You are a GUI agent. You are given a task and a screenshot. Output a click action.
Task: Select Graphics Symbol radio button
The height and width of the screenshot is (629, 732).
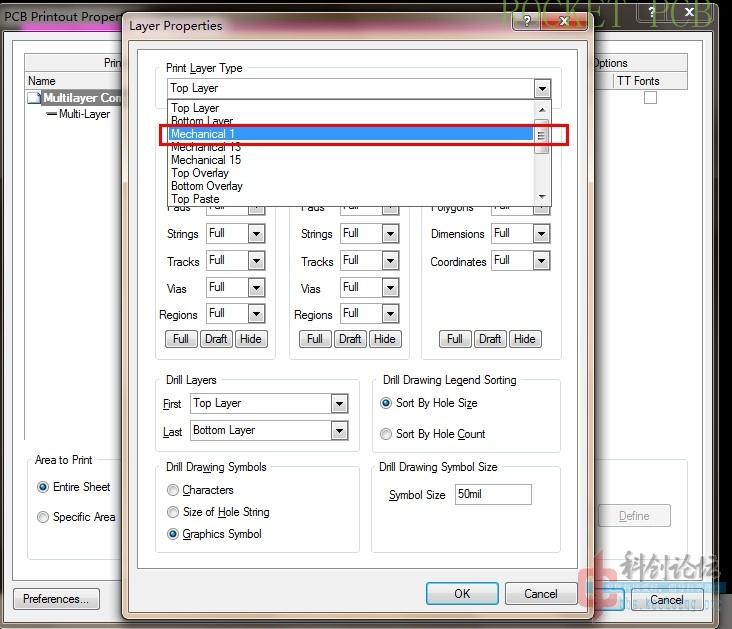[x=173, y=534]
